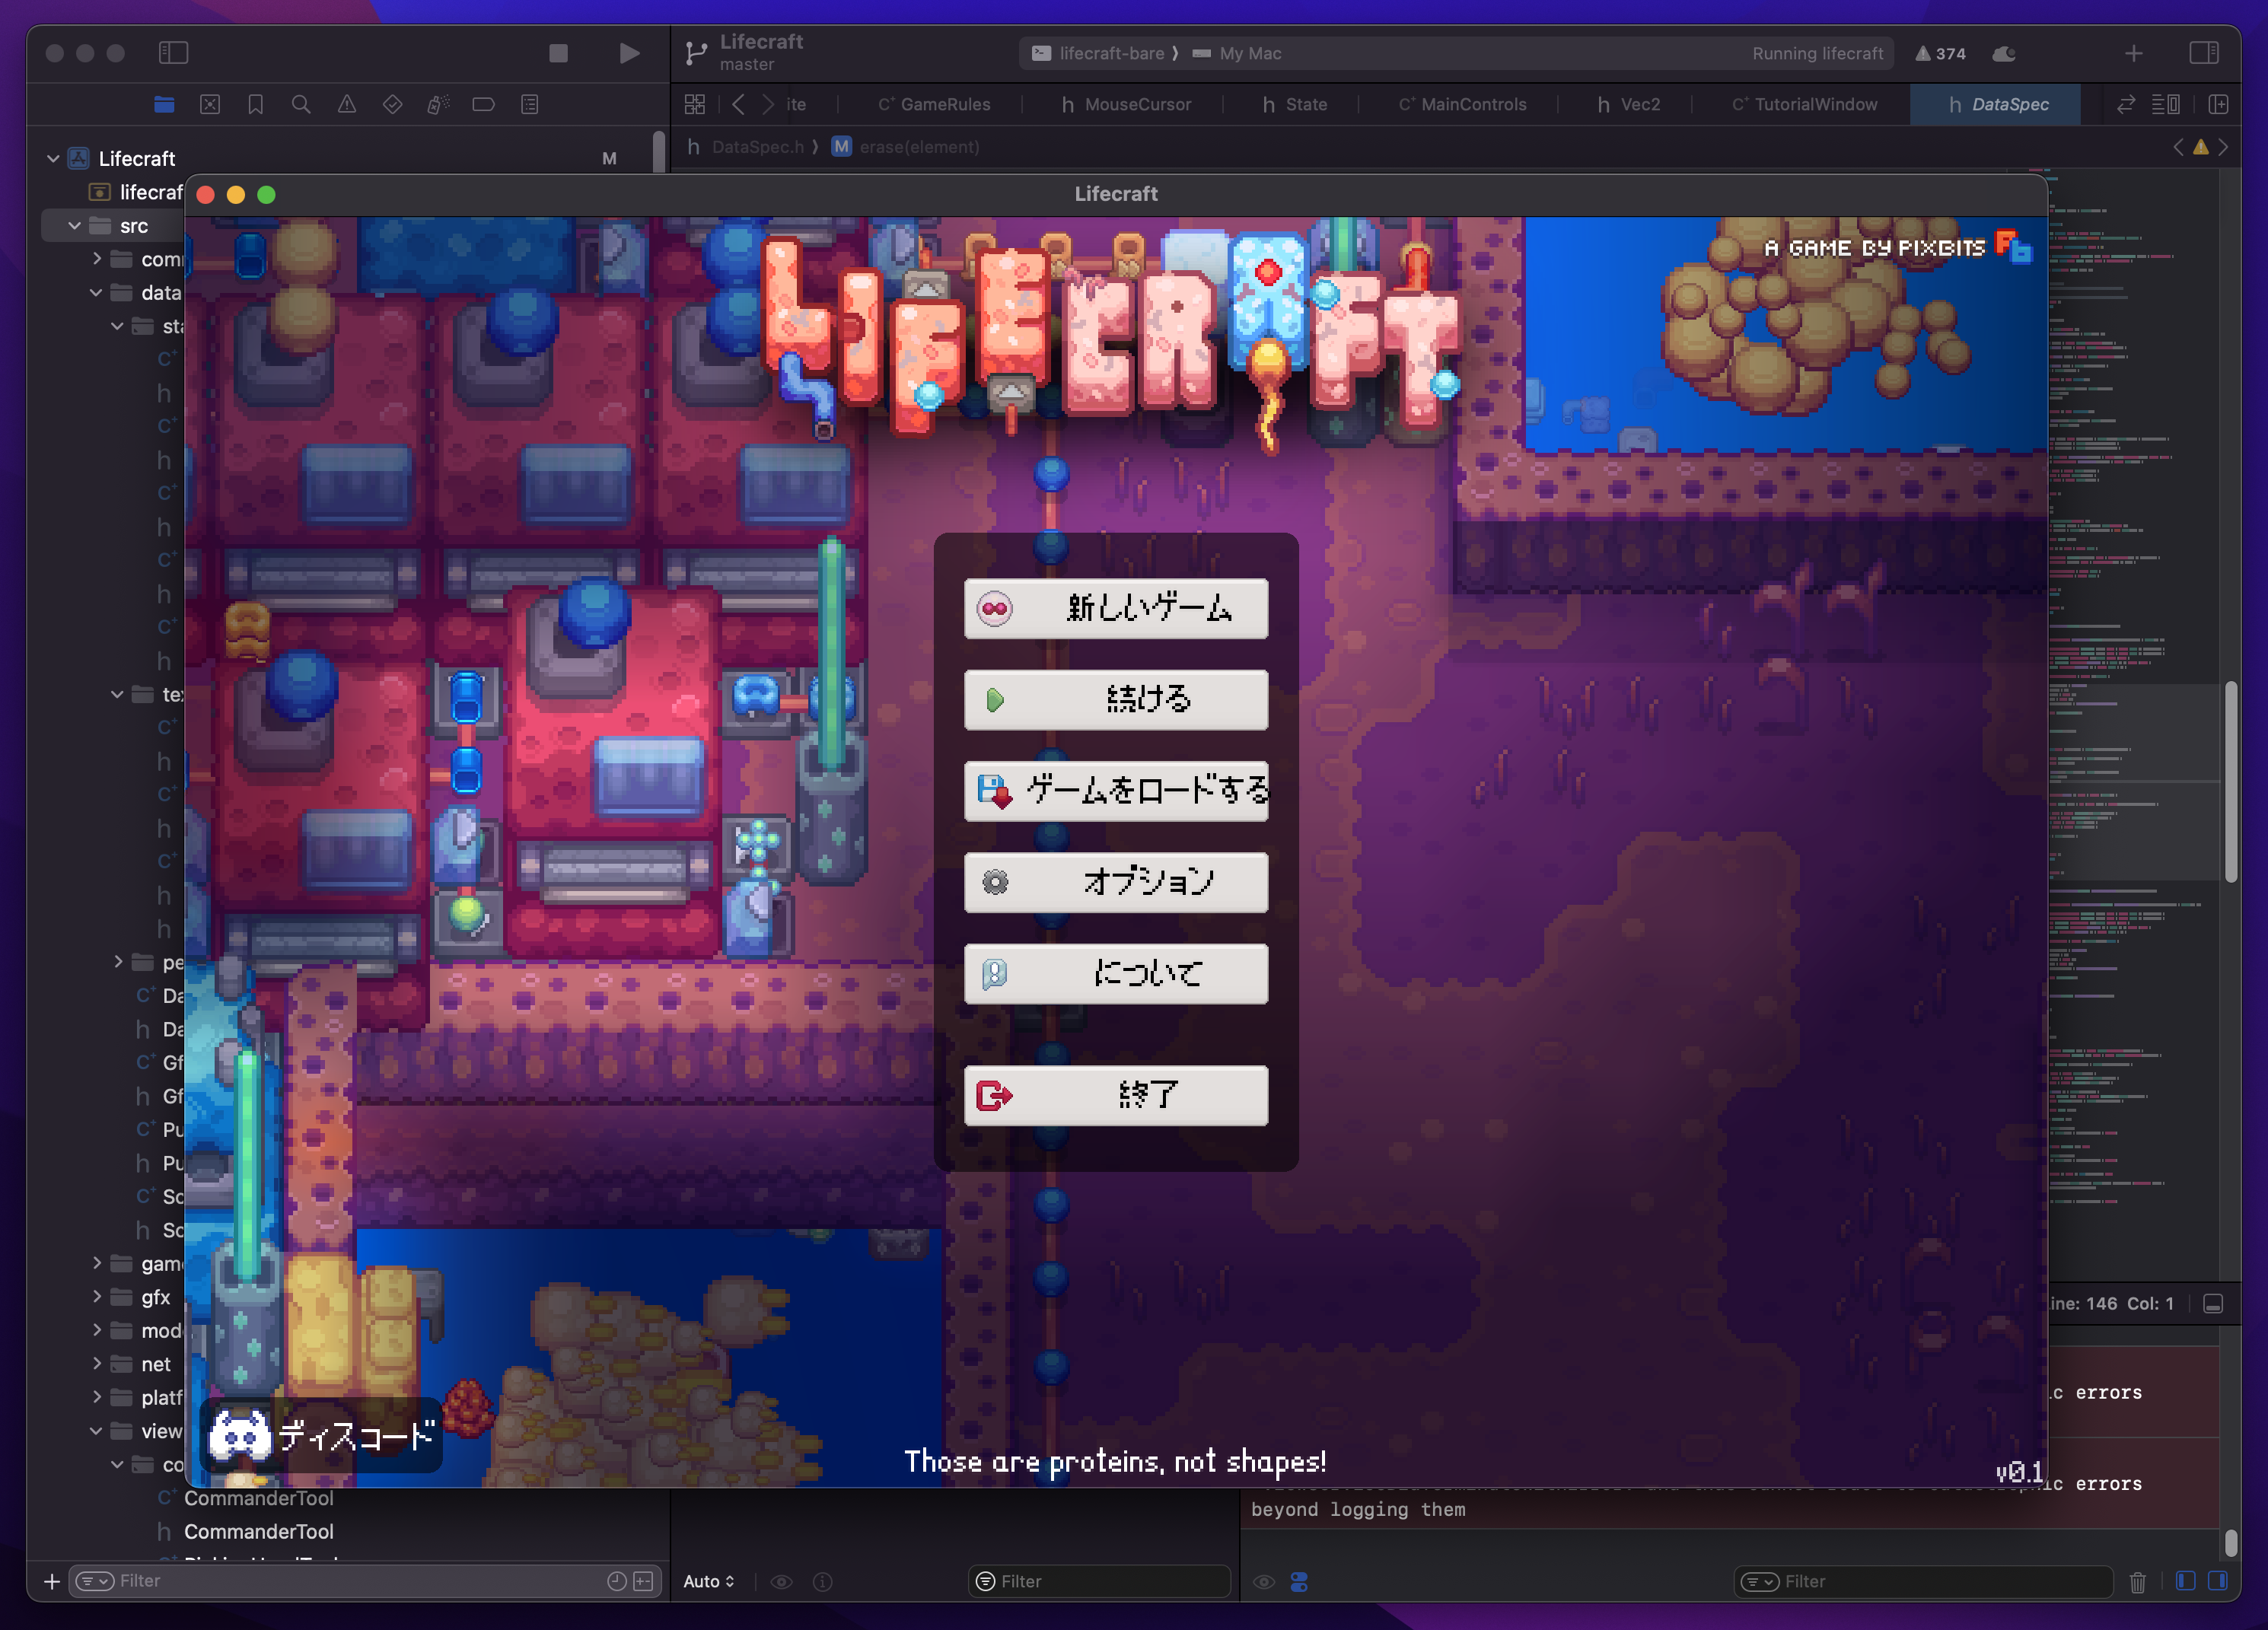Switch to the GameRules tab
The width and height of the screenshot is (2268, 1630).
[934, 104]
